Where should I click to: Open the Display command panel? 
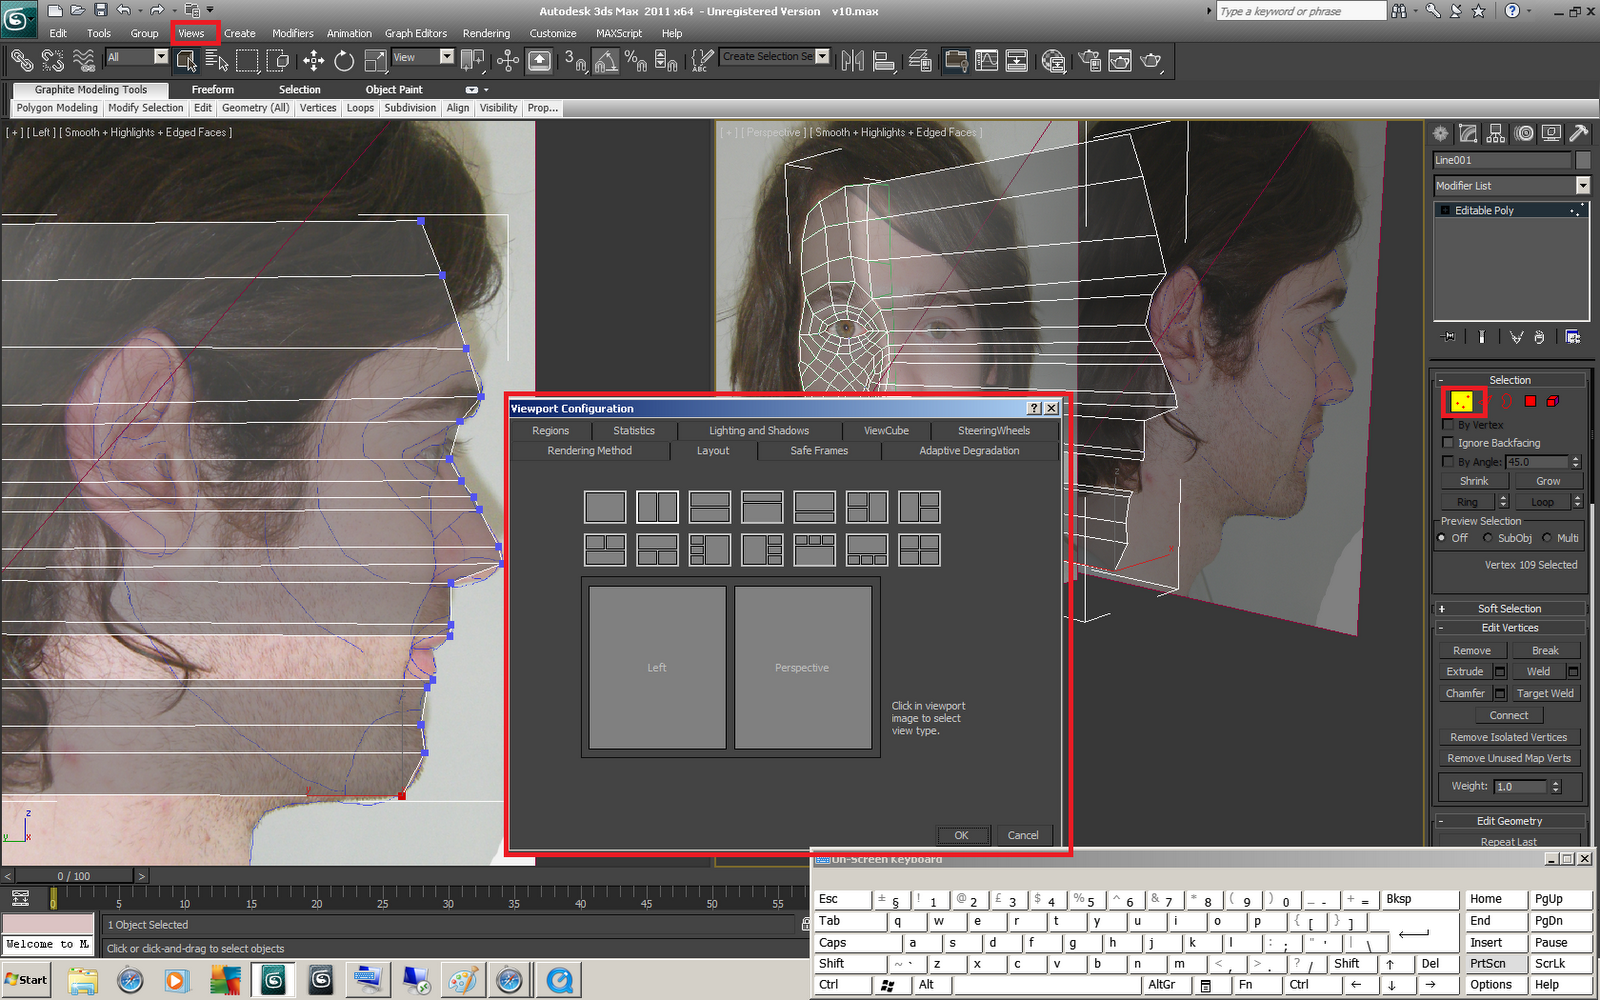pos(1551,133)
